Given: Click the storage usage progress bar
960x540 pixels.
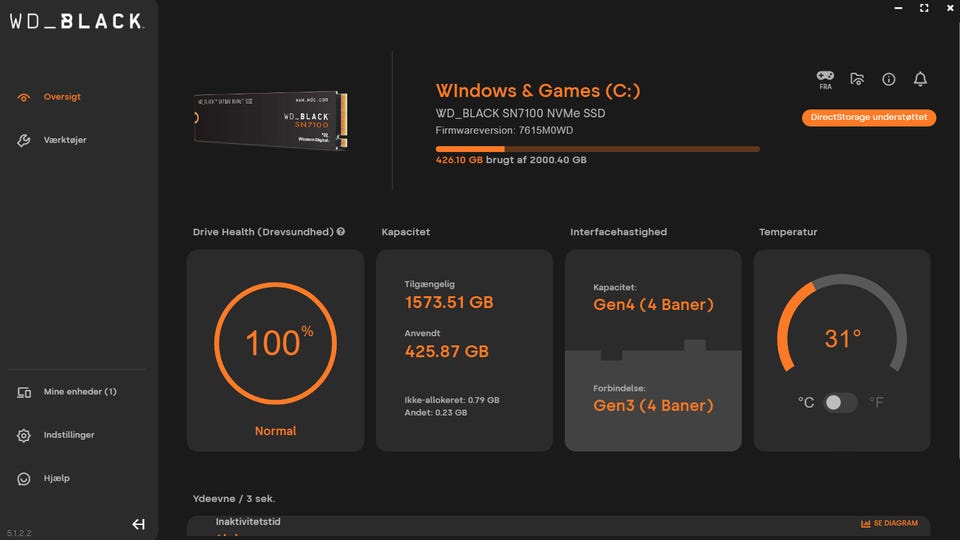Looking at the screenshot, I should pyautogui.click(x=597, y=149).
